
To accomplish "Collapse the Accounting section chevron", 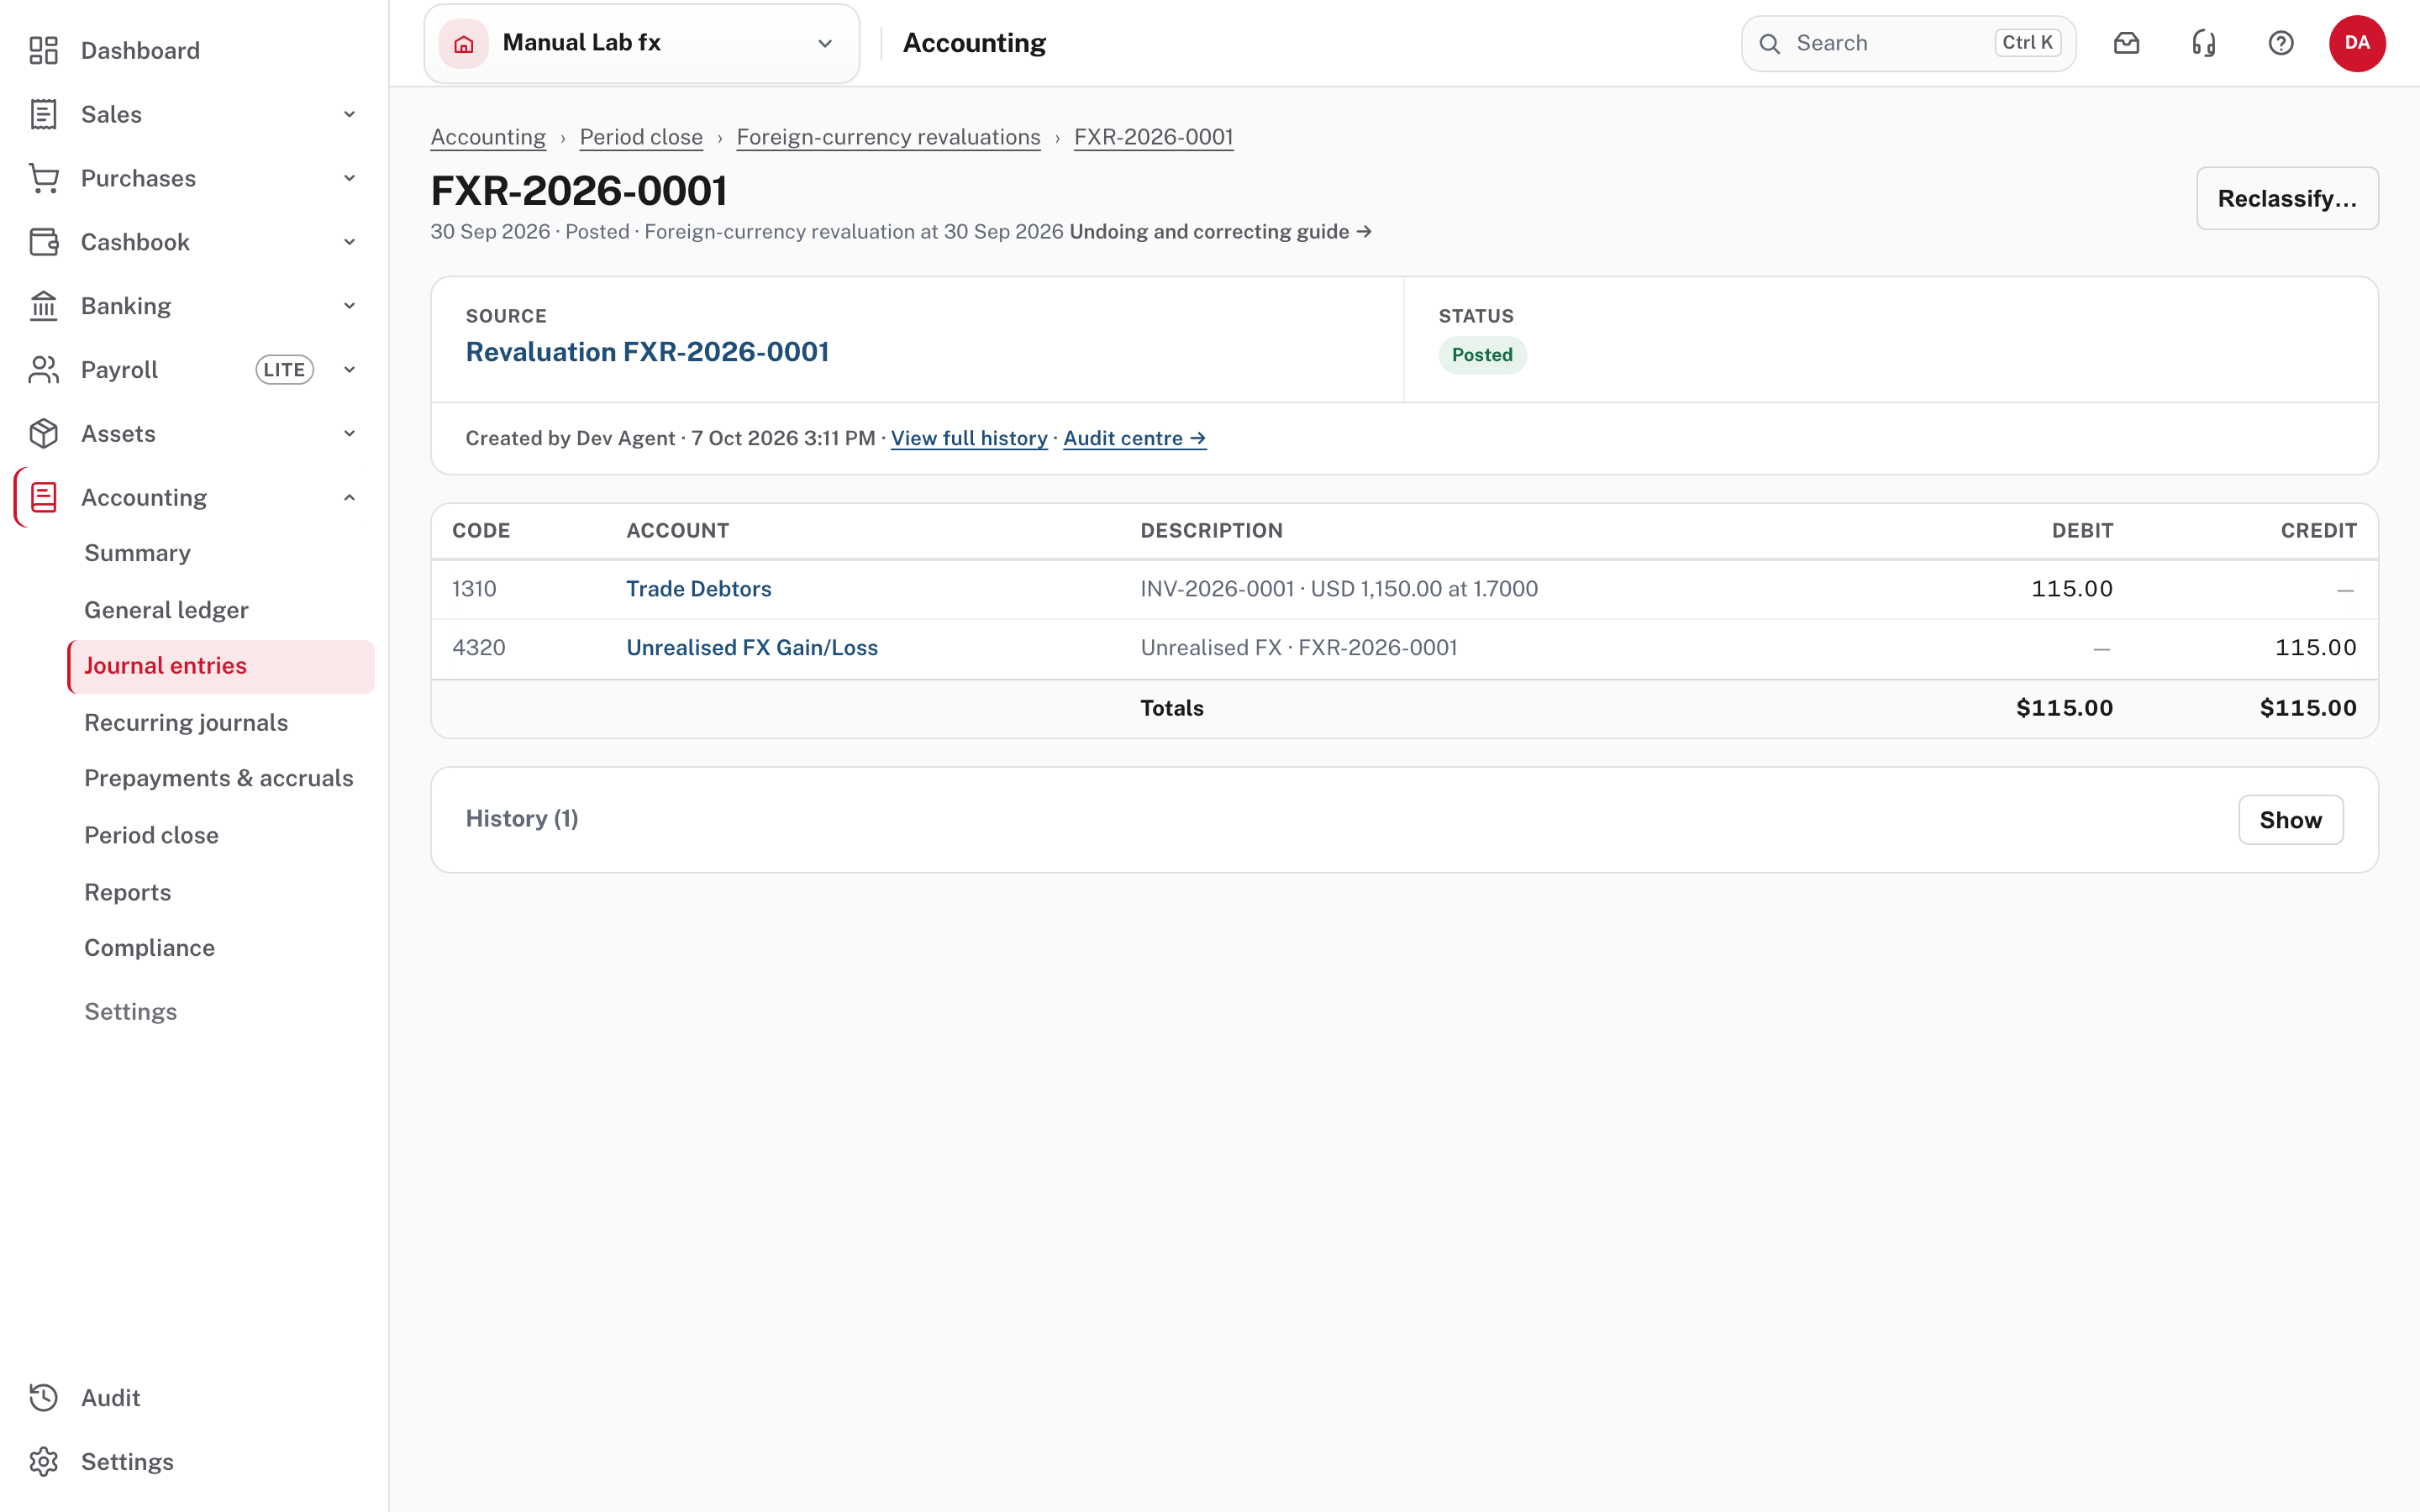I will (349, 497).
